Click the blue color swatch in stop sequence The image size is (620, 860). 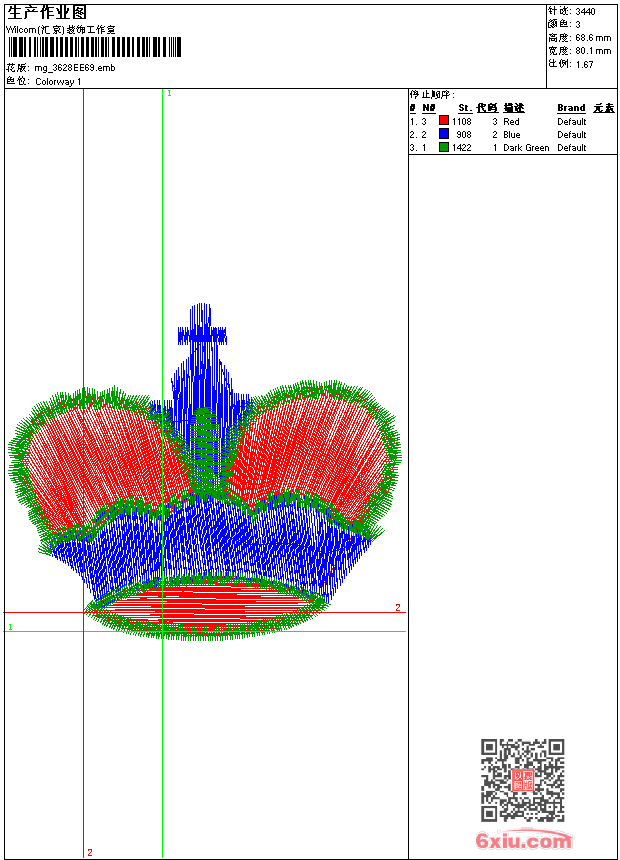click(x=443, y=134)
